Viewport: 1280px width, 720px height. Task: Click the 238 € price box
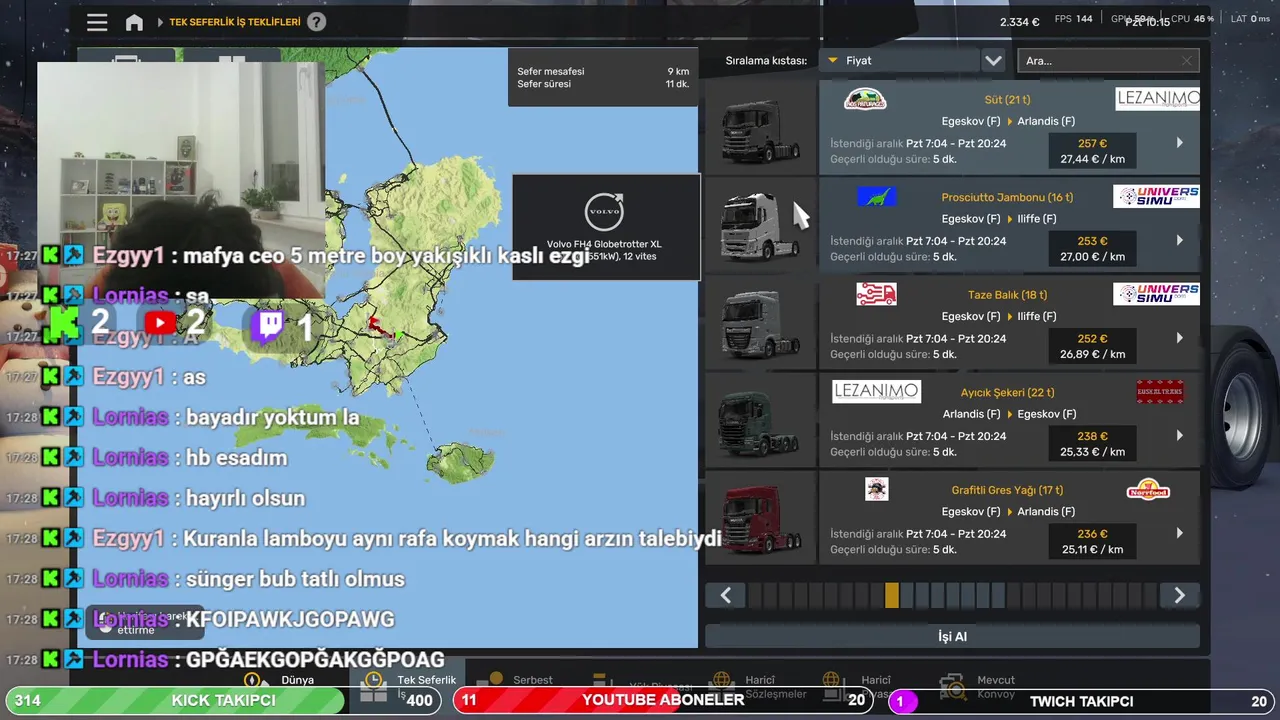tap(1092, 443)
